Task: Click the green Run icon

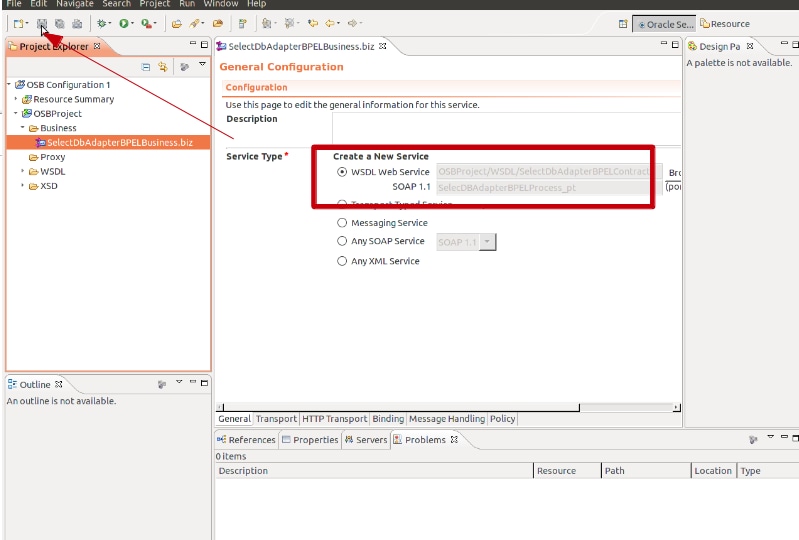Action: 123,23
